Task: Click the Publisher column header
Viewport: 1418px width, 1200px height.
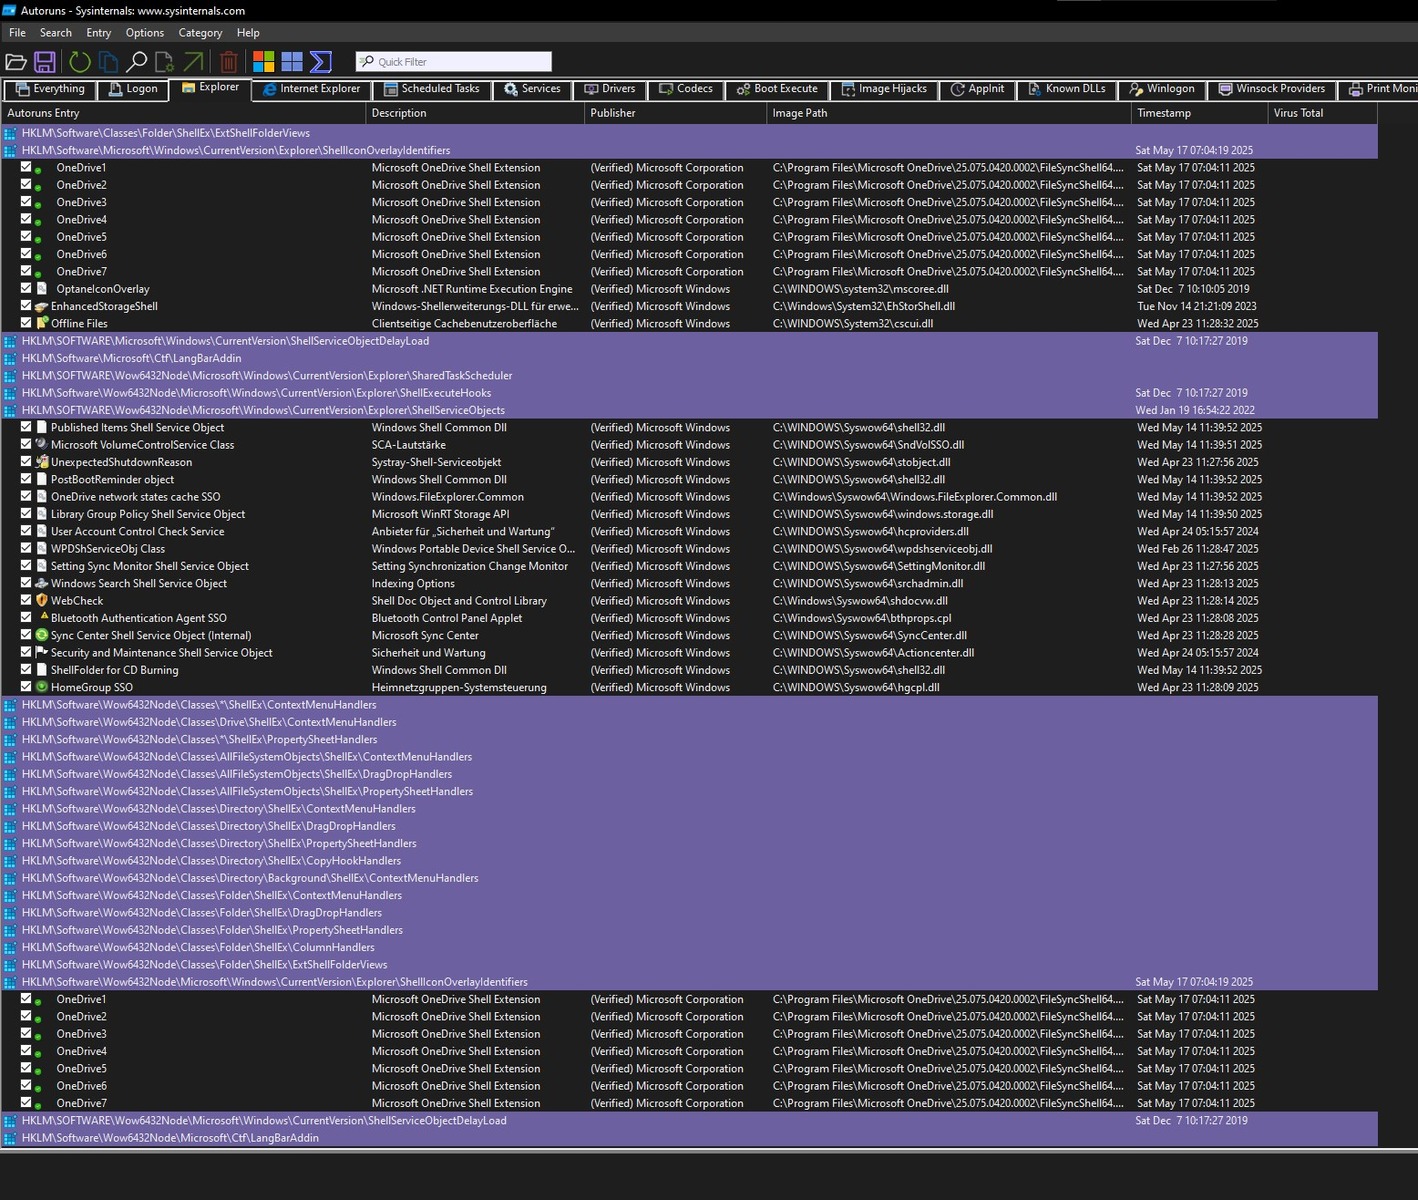Action: (612, 113)
